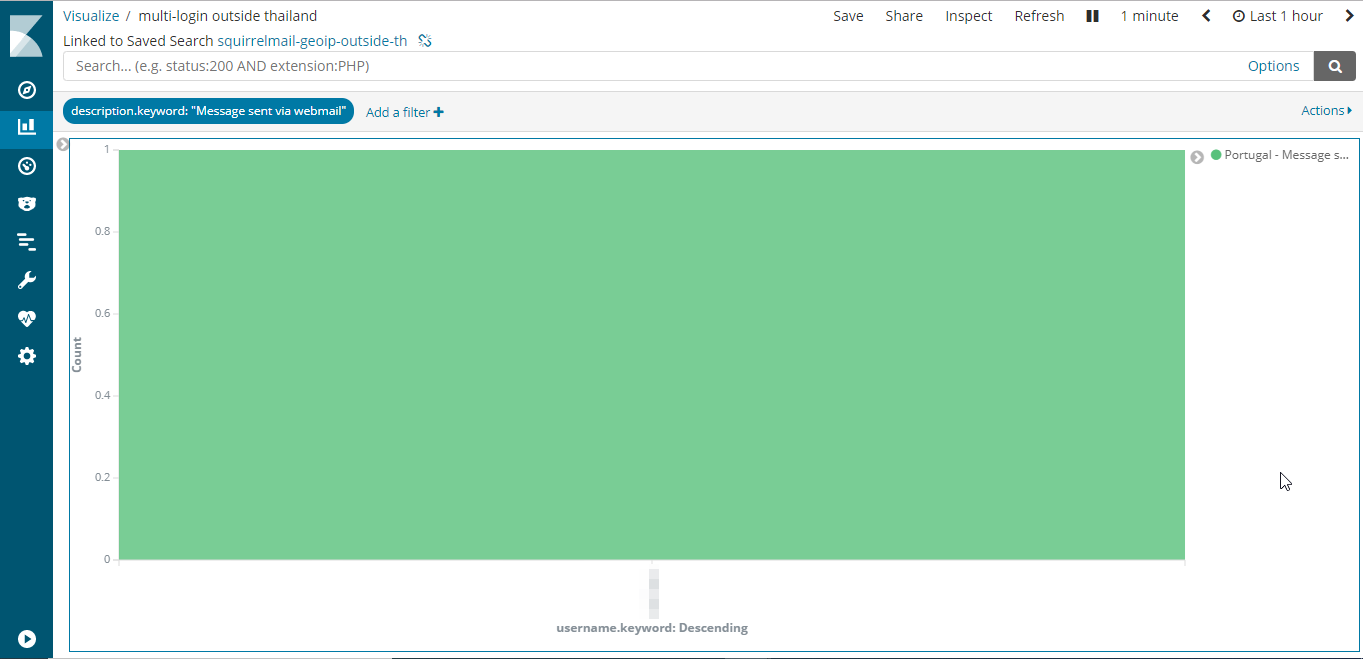Open the Inspect menu item
Image resolution: width=1363 pixels, height=659 pixels.
(x=968, y=16)
